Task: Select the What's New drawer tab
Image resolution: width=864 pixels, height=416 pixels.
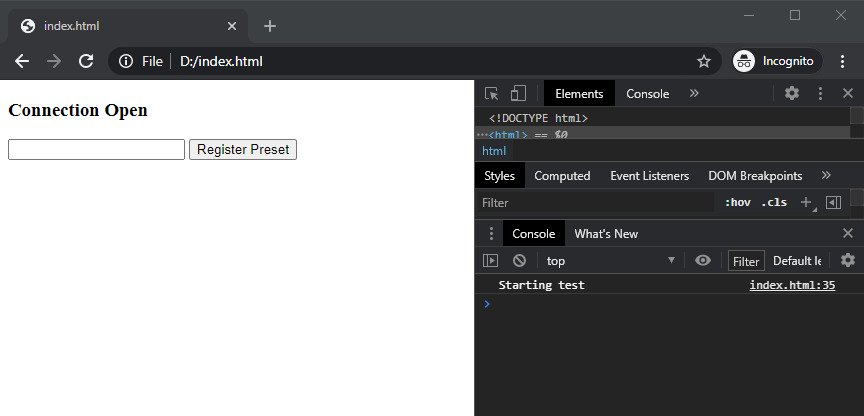Action: 606,234
